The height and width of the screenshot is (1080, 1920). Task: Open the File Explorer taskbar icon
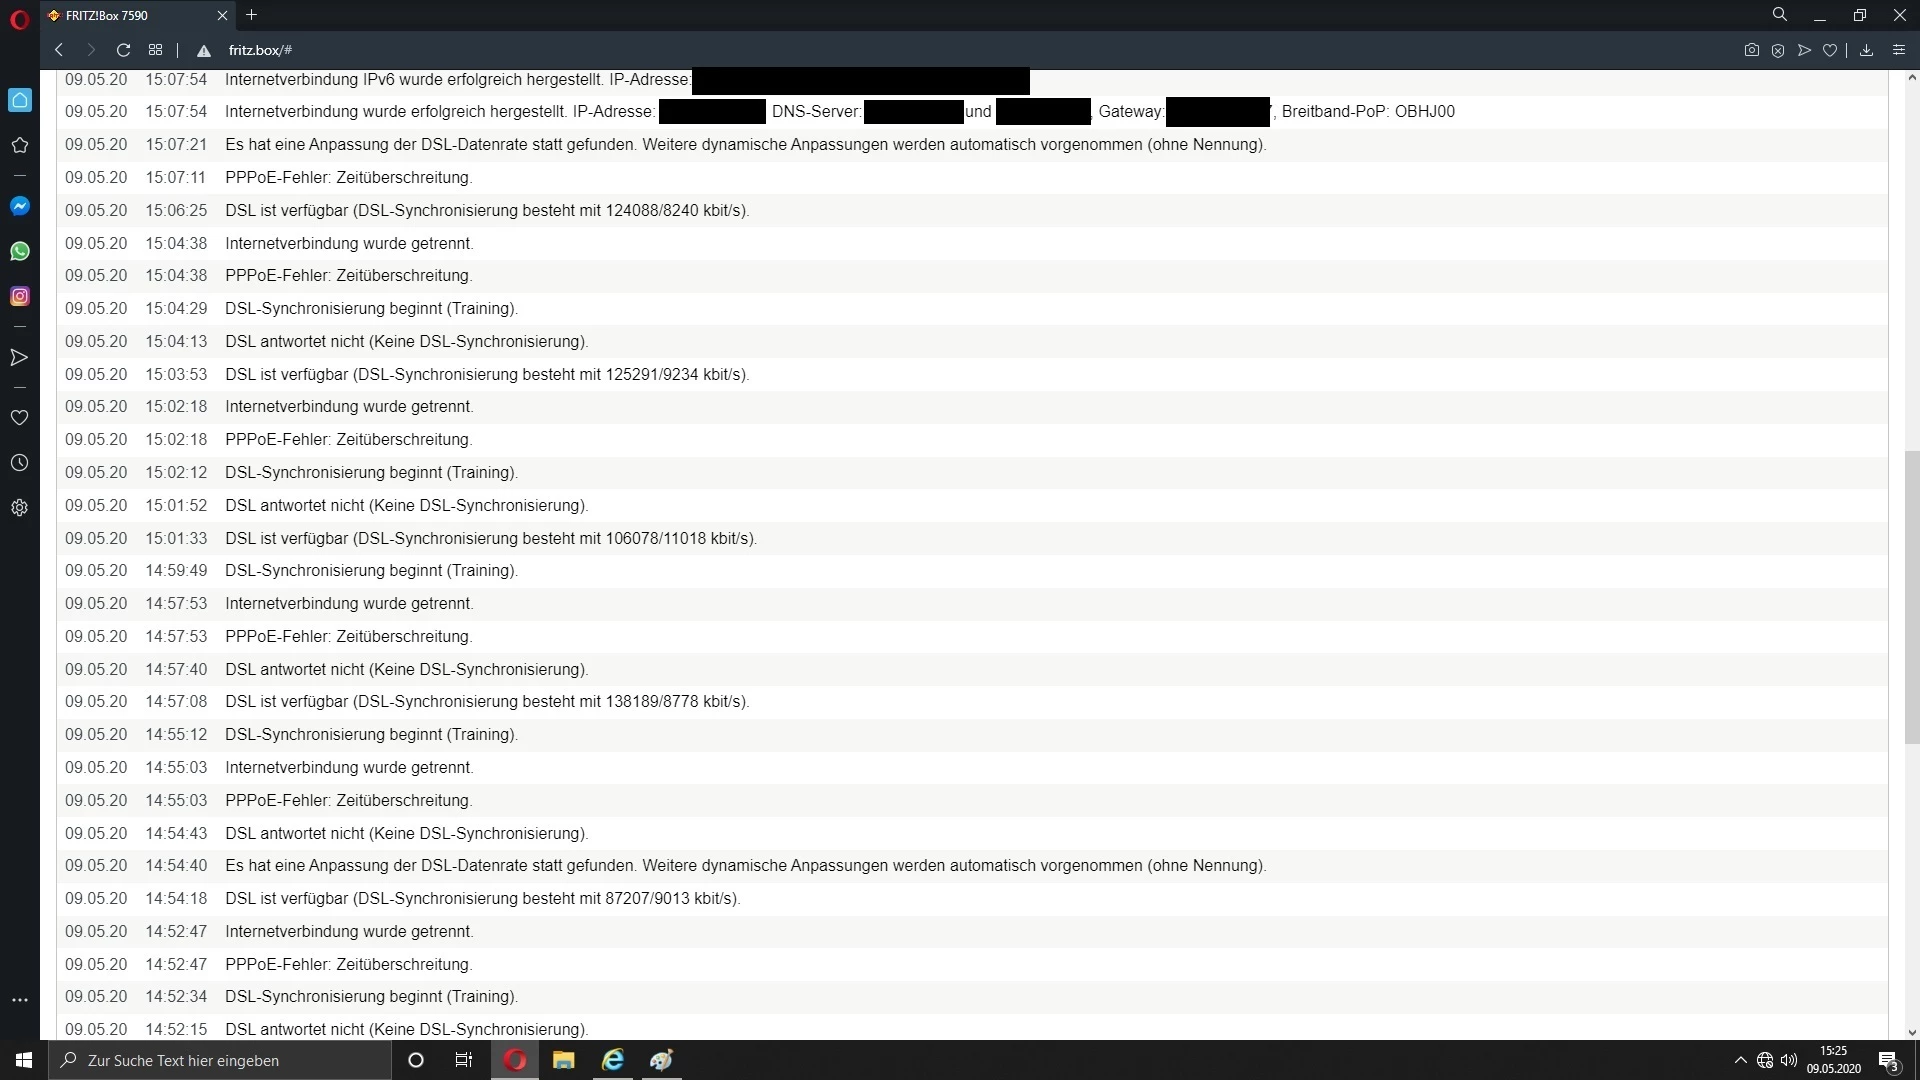click(563, 1060)
